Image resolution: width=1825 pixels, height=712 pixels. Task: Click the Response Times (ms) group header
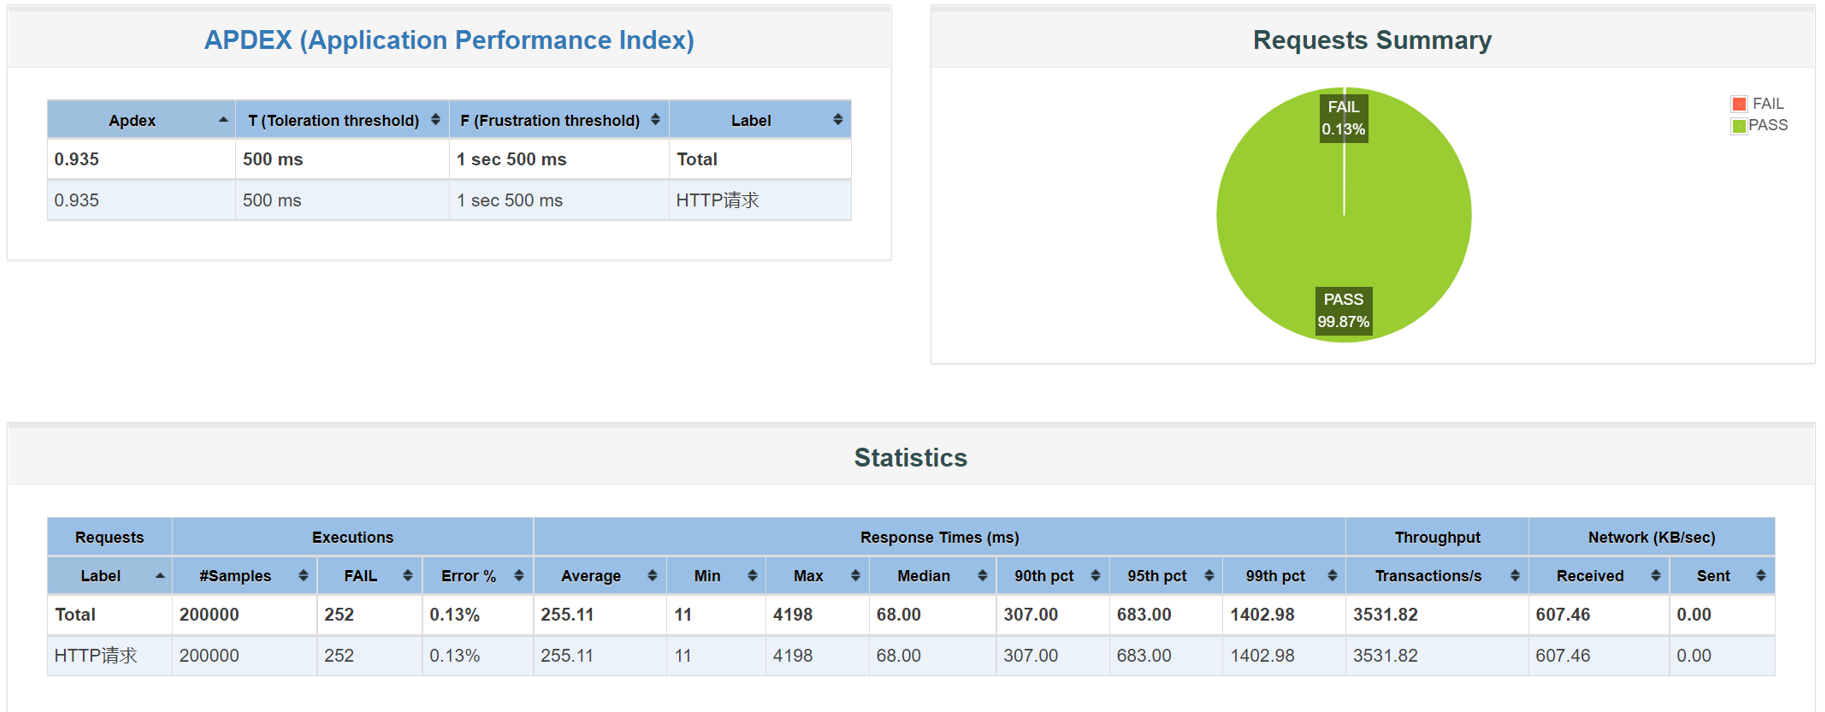click(940, 537)
